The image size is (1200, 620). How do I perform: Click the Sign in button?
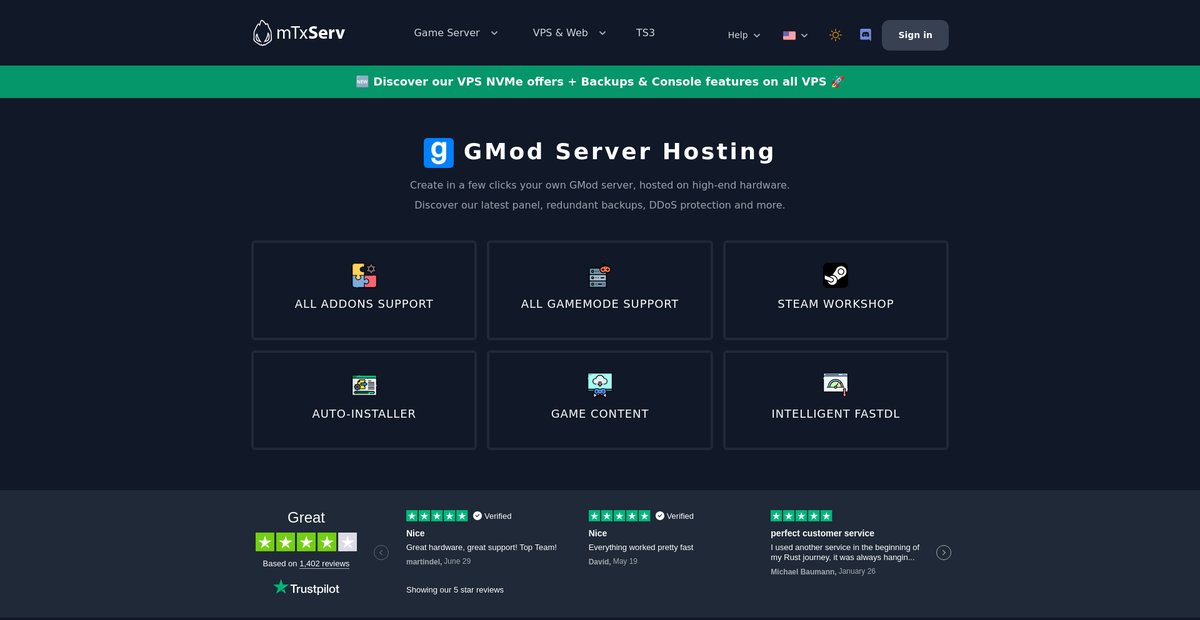915,35
